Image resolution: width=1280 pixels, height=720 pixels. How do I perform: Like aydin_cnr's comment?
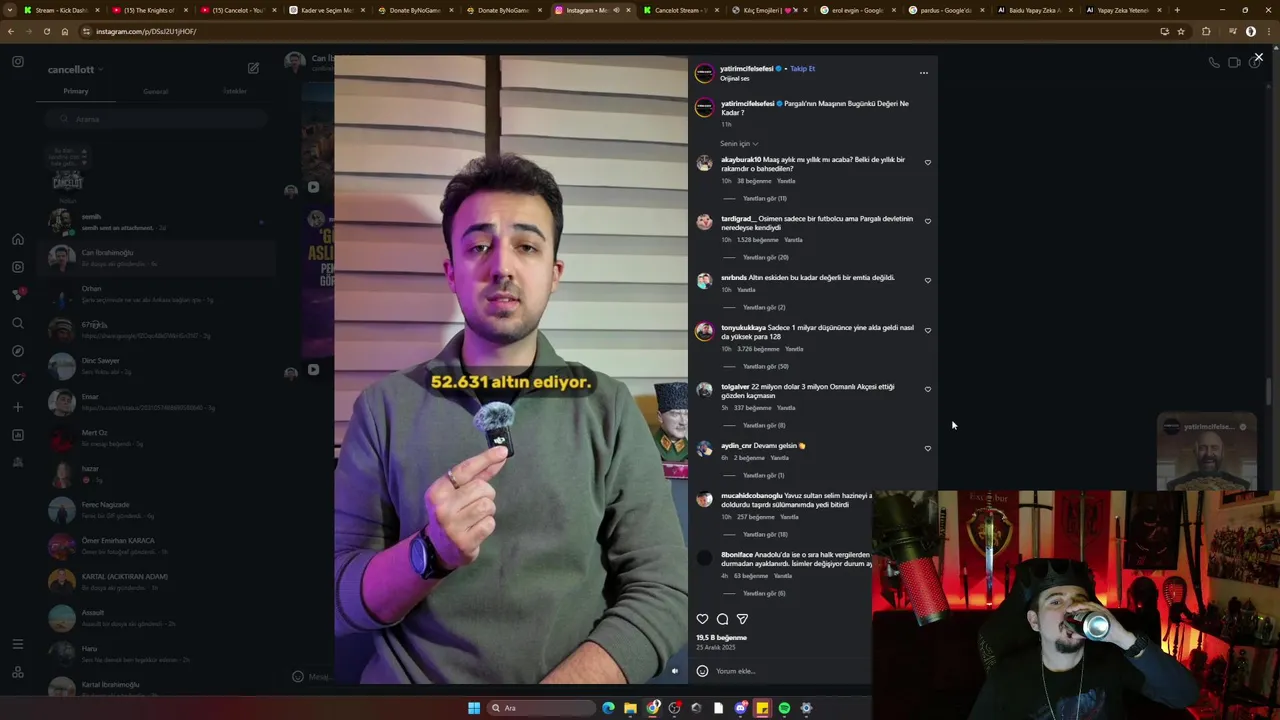tap(927, 448)
